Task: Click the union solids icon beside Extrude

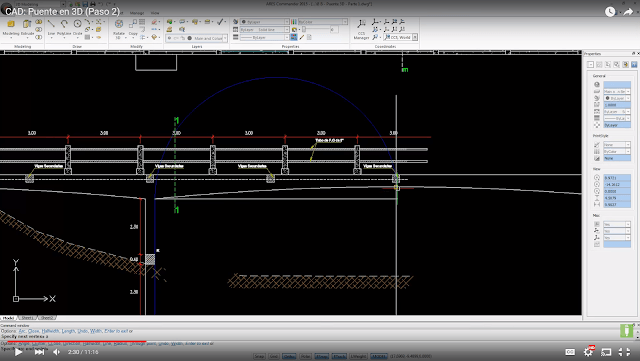Action: point(38,22)
